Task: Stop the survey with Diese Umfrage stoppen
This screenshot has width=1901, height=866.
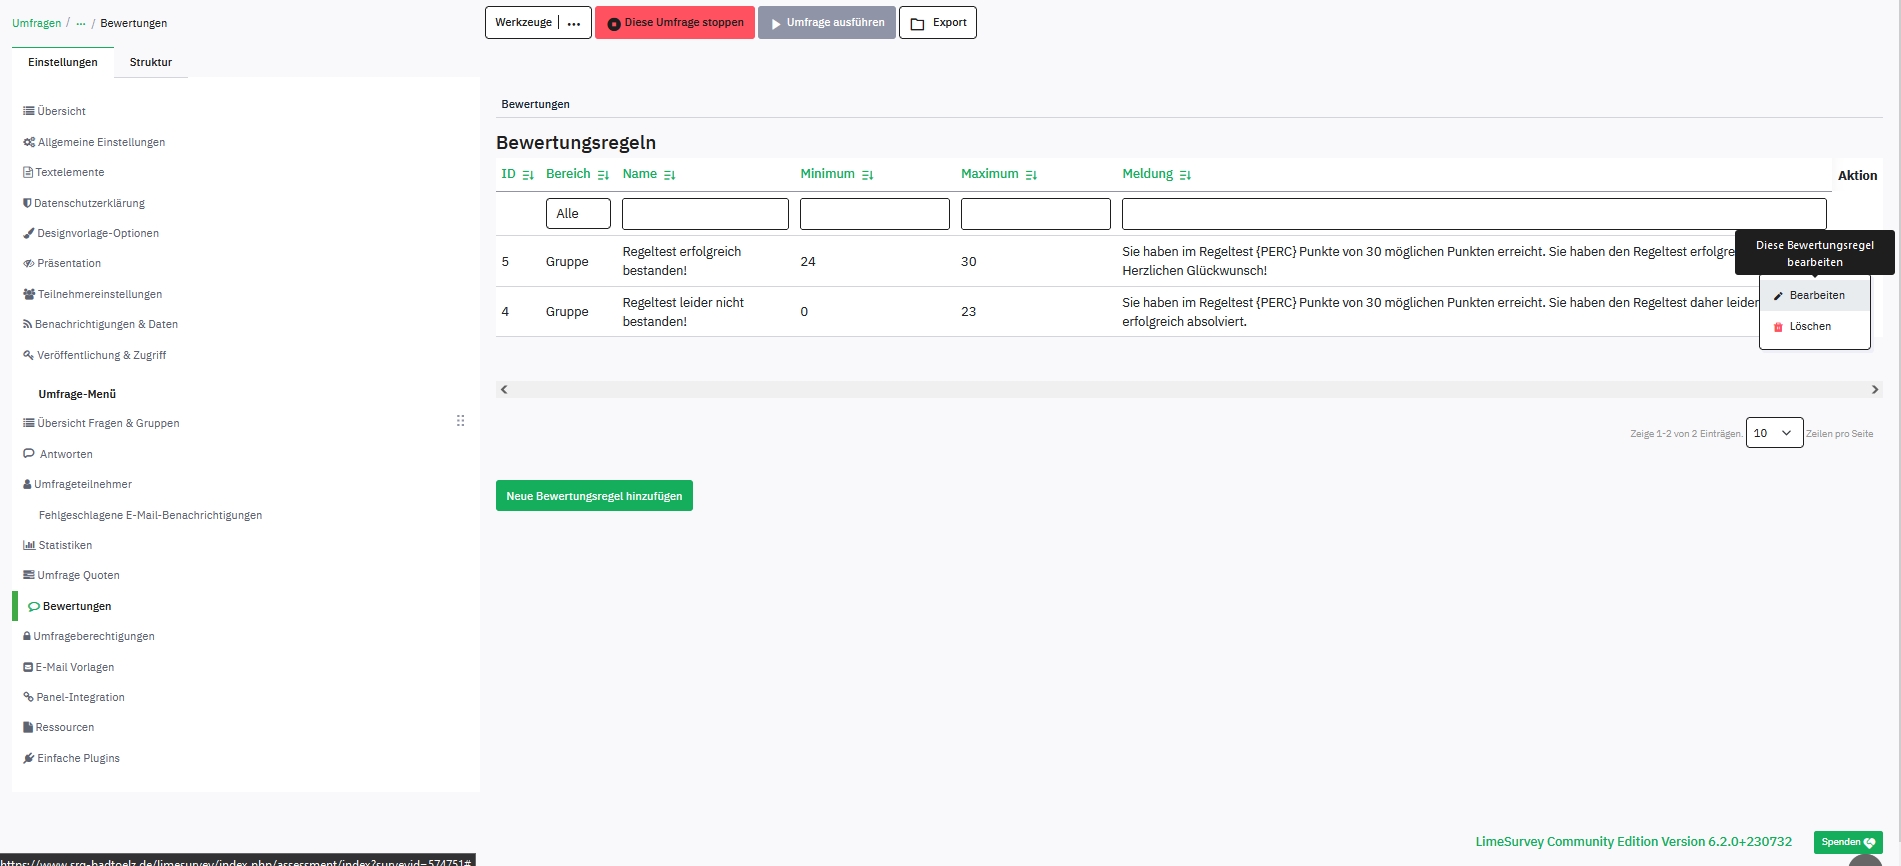Action: [674, 23]
